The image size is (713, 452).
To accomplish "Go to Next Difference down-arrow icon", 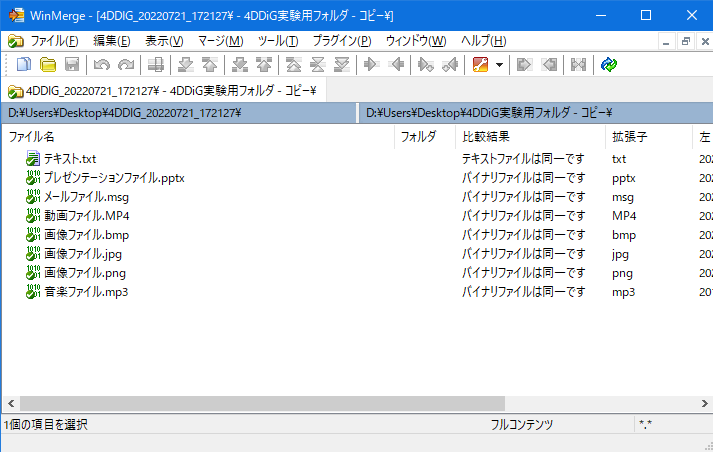I will click(x=186, y=65).
